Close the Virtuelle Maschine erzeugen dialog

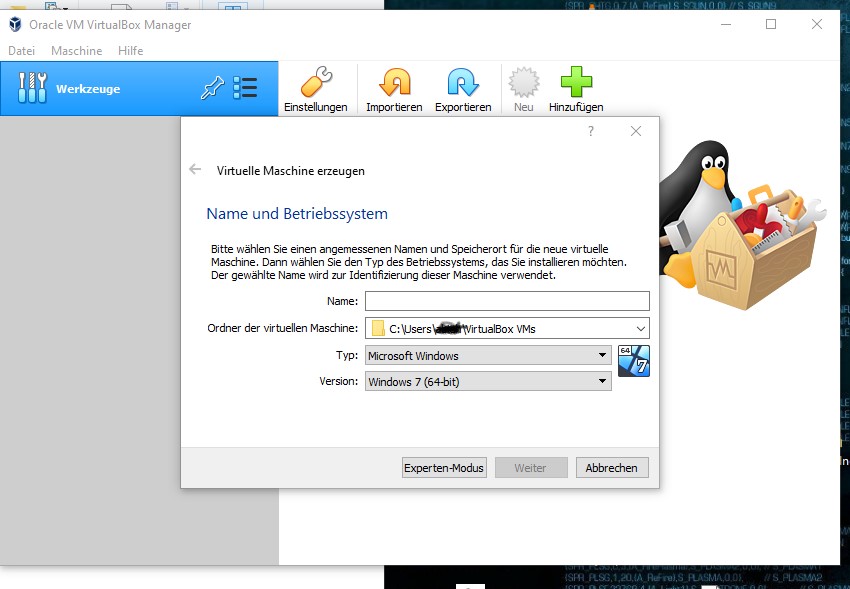pos(636,131)
